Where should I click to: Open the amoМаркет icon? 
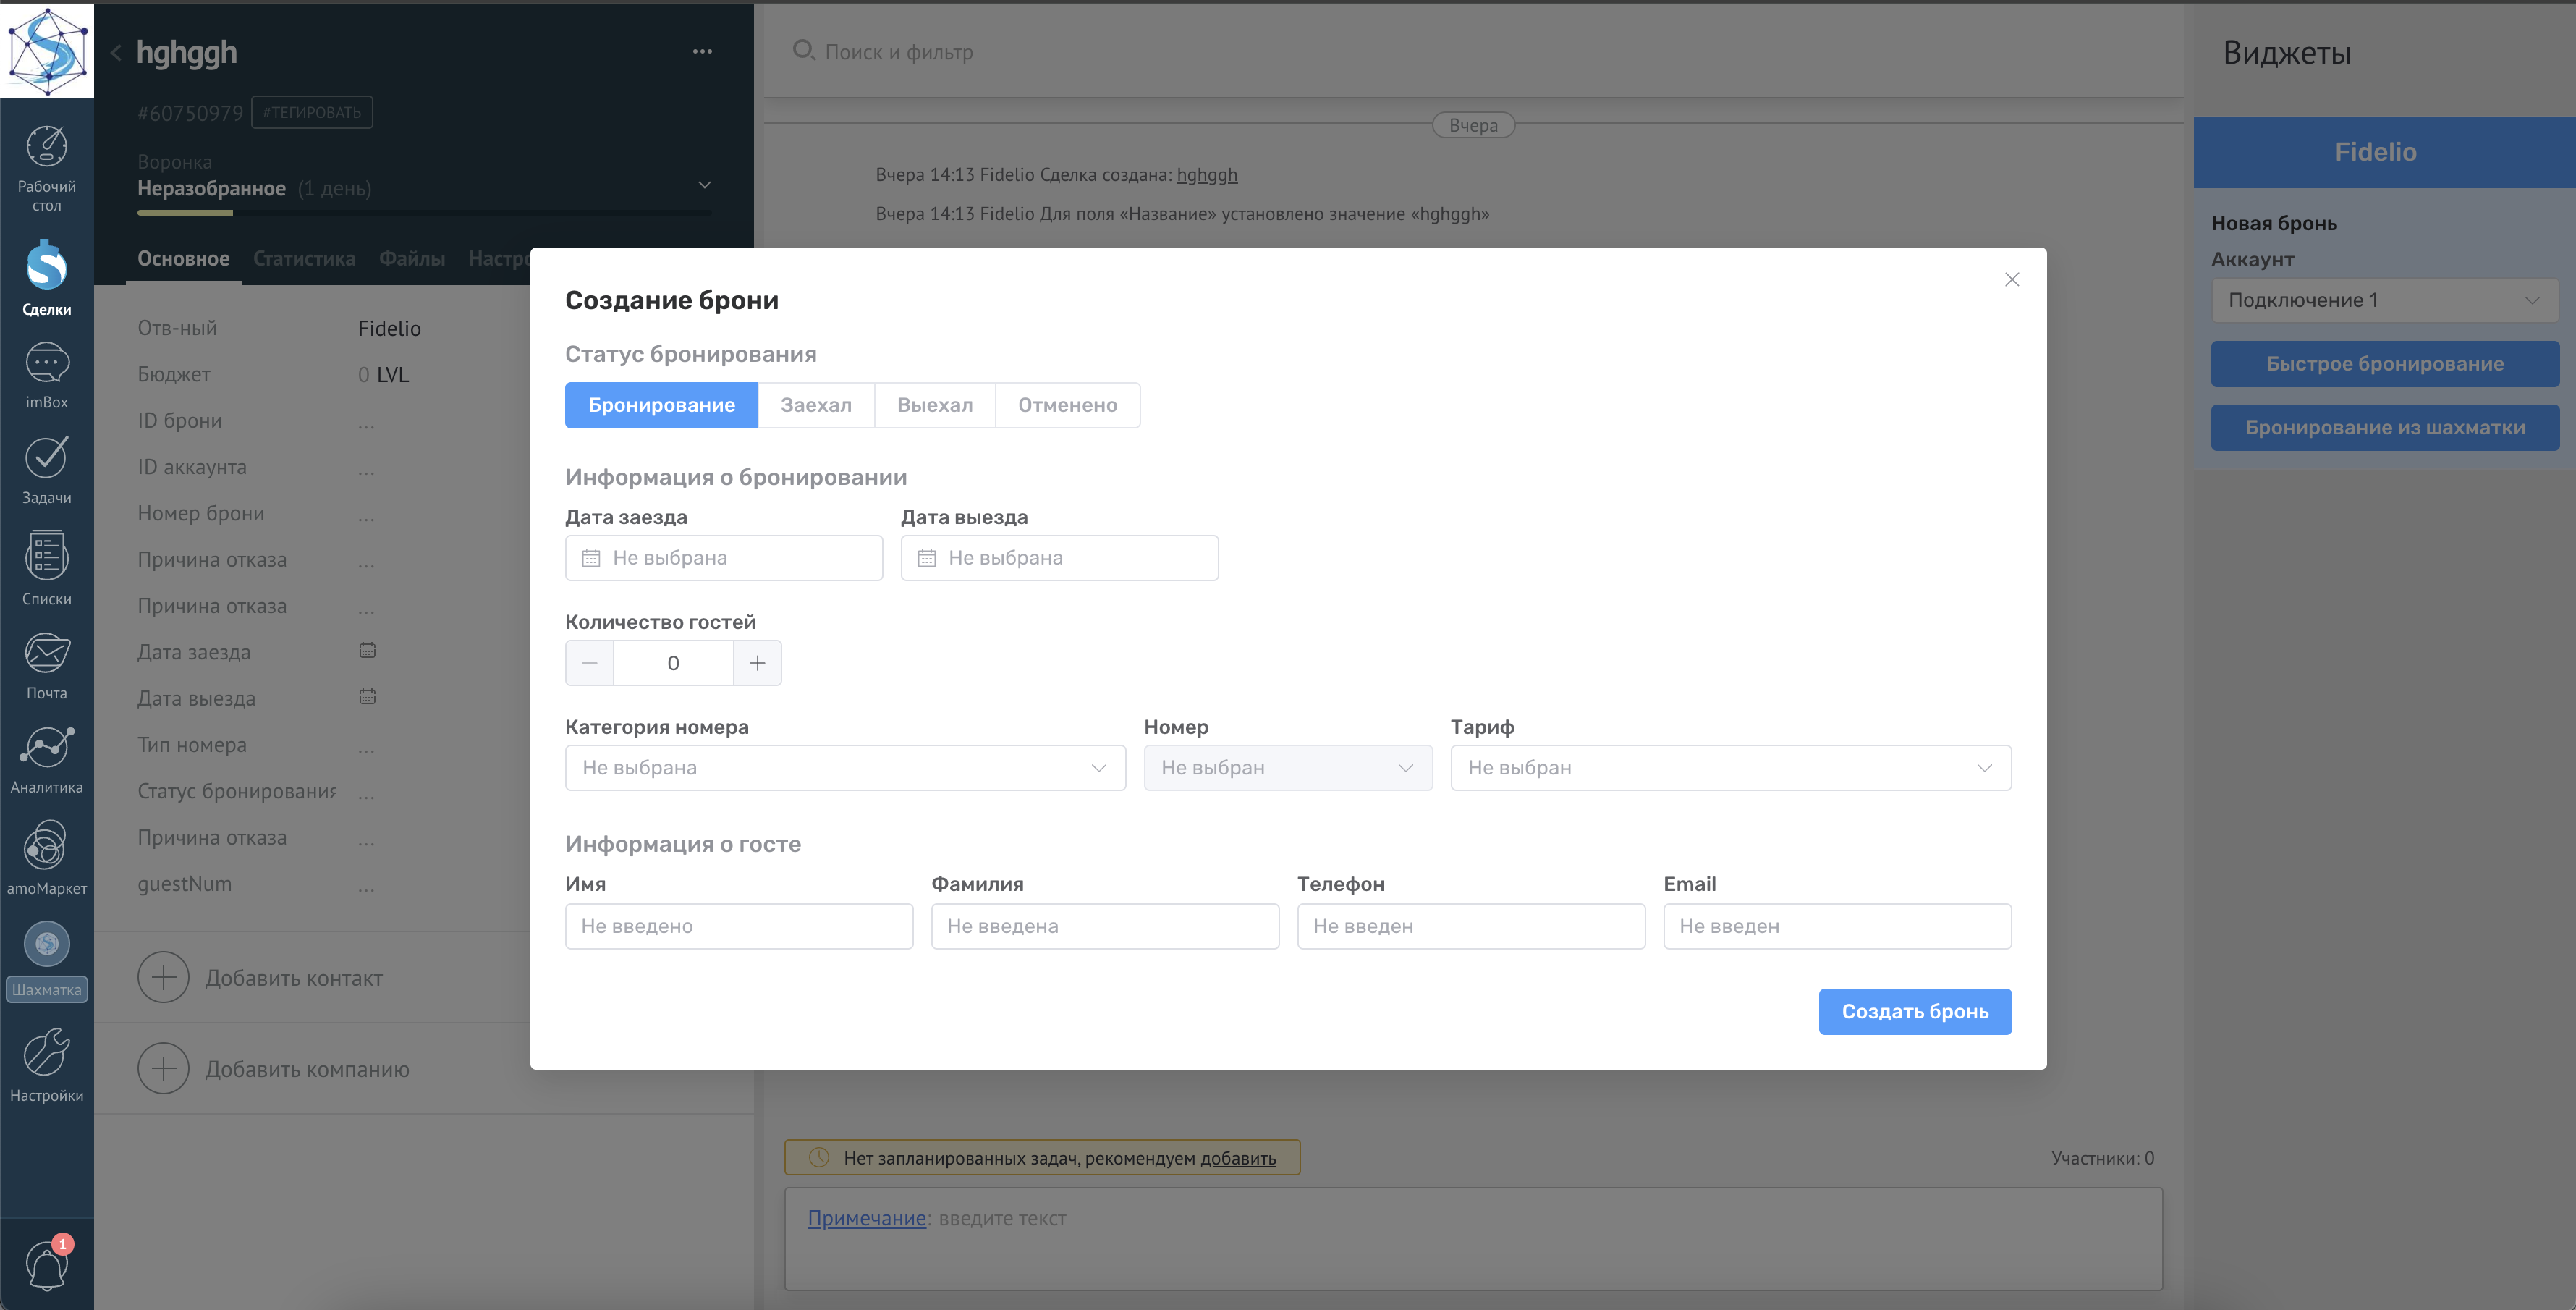(x=46, y=847)
